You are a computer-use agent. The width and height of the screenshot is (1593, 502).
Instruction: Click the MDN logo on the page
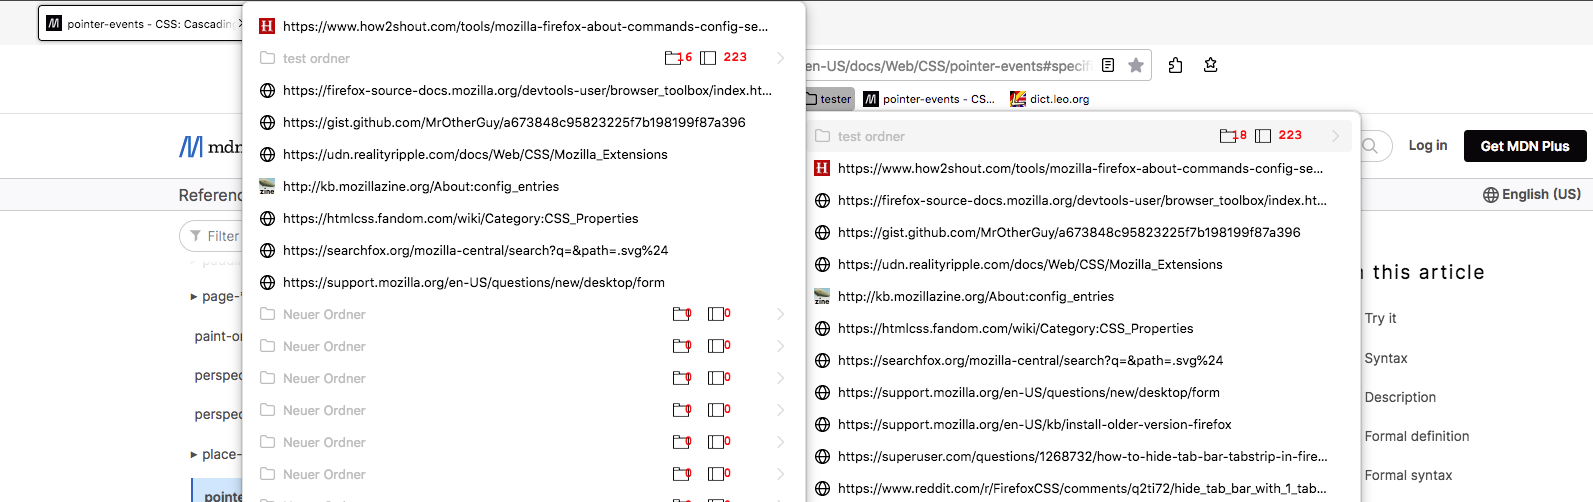coord(210,147)
